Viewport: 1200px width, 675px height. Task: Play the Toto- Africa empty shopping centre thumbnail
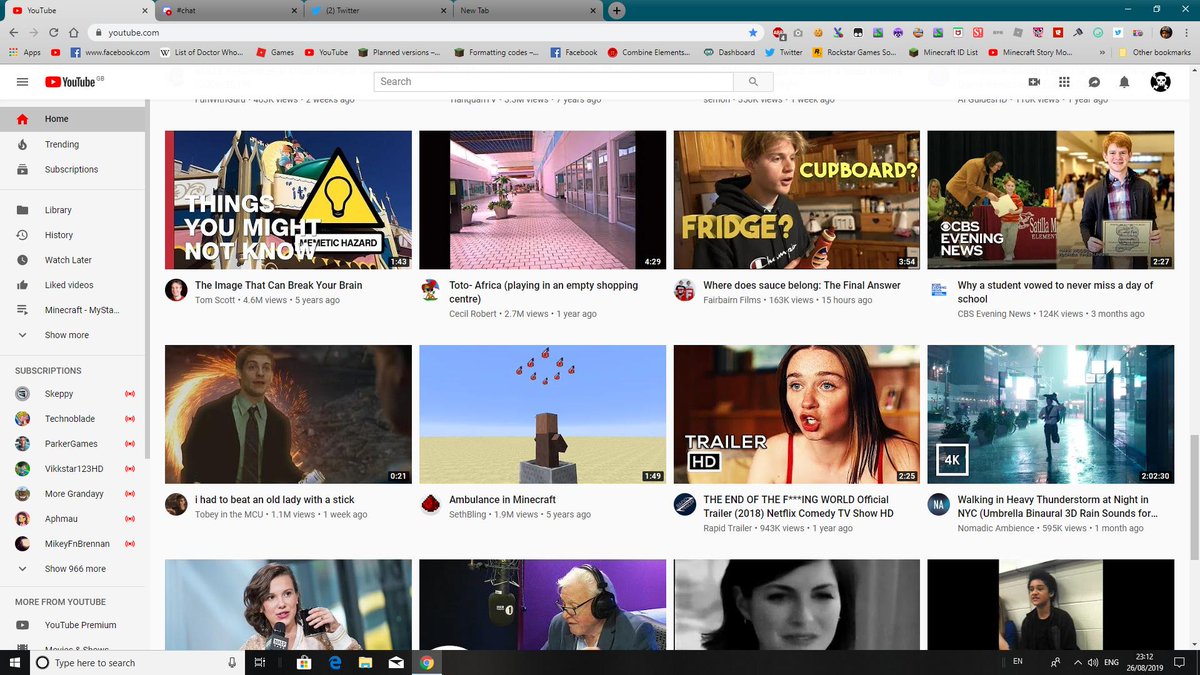(x=542, y=200)
